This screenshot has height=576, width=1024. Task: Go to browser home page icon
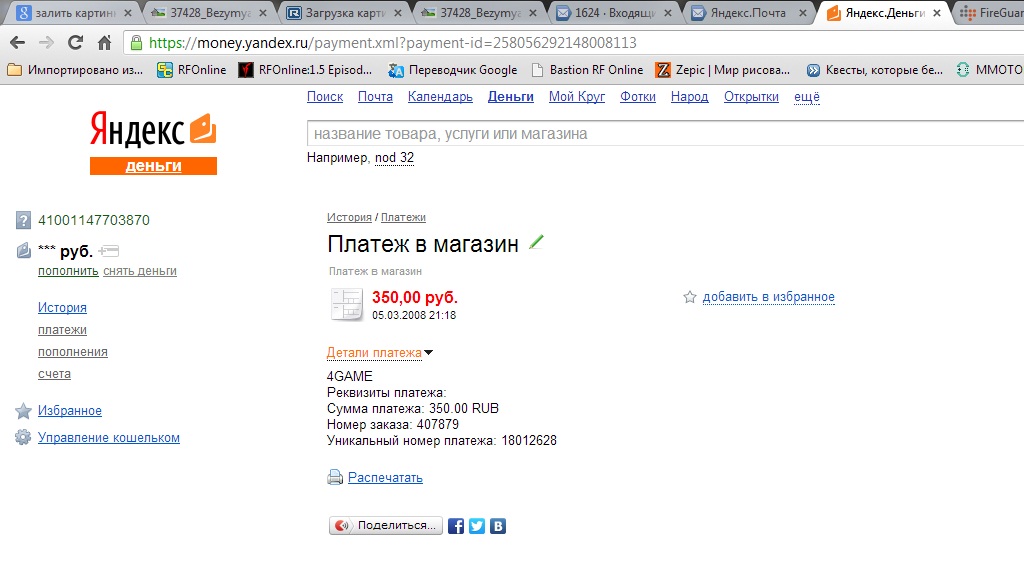(104, 43)
